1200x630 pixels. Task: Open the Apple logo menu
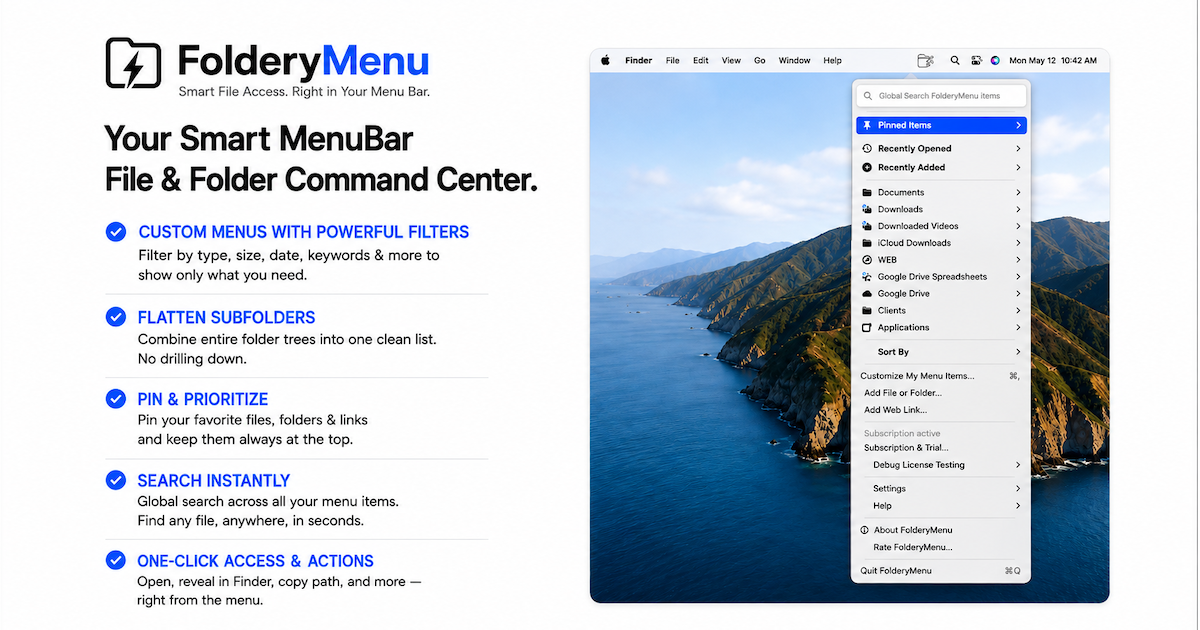point(605,60)
